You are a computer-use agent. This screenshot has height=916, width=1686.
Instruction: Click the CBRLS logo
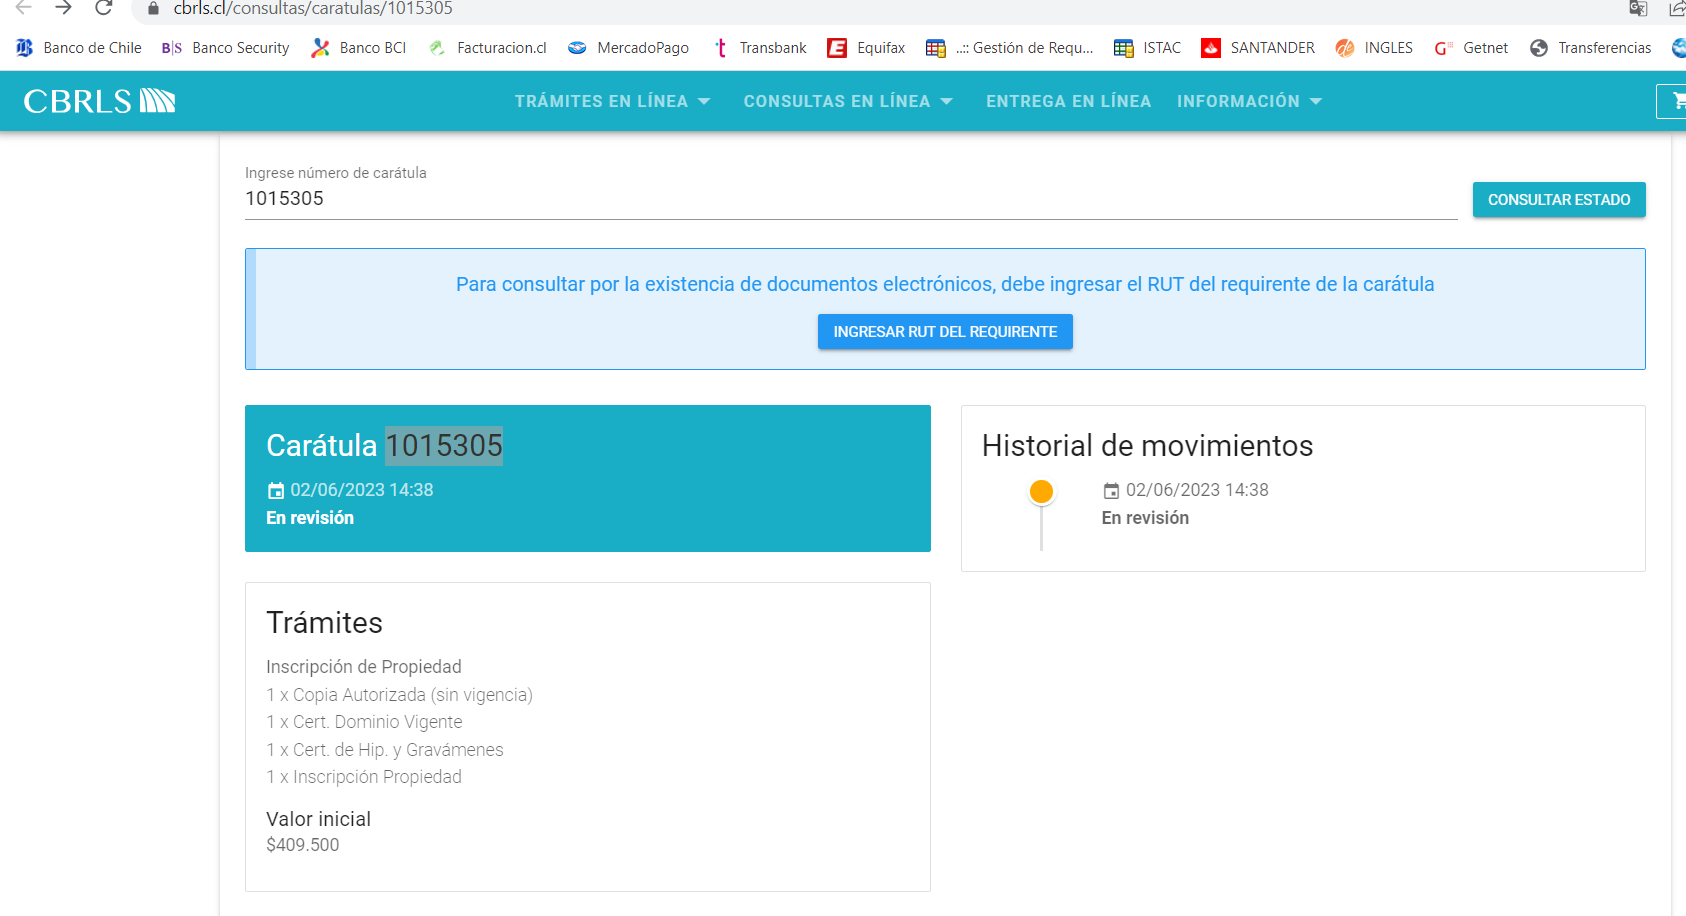[x=99, y=101]
